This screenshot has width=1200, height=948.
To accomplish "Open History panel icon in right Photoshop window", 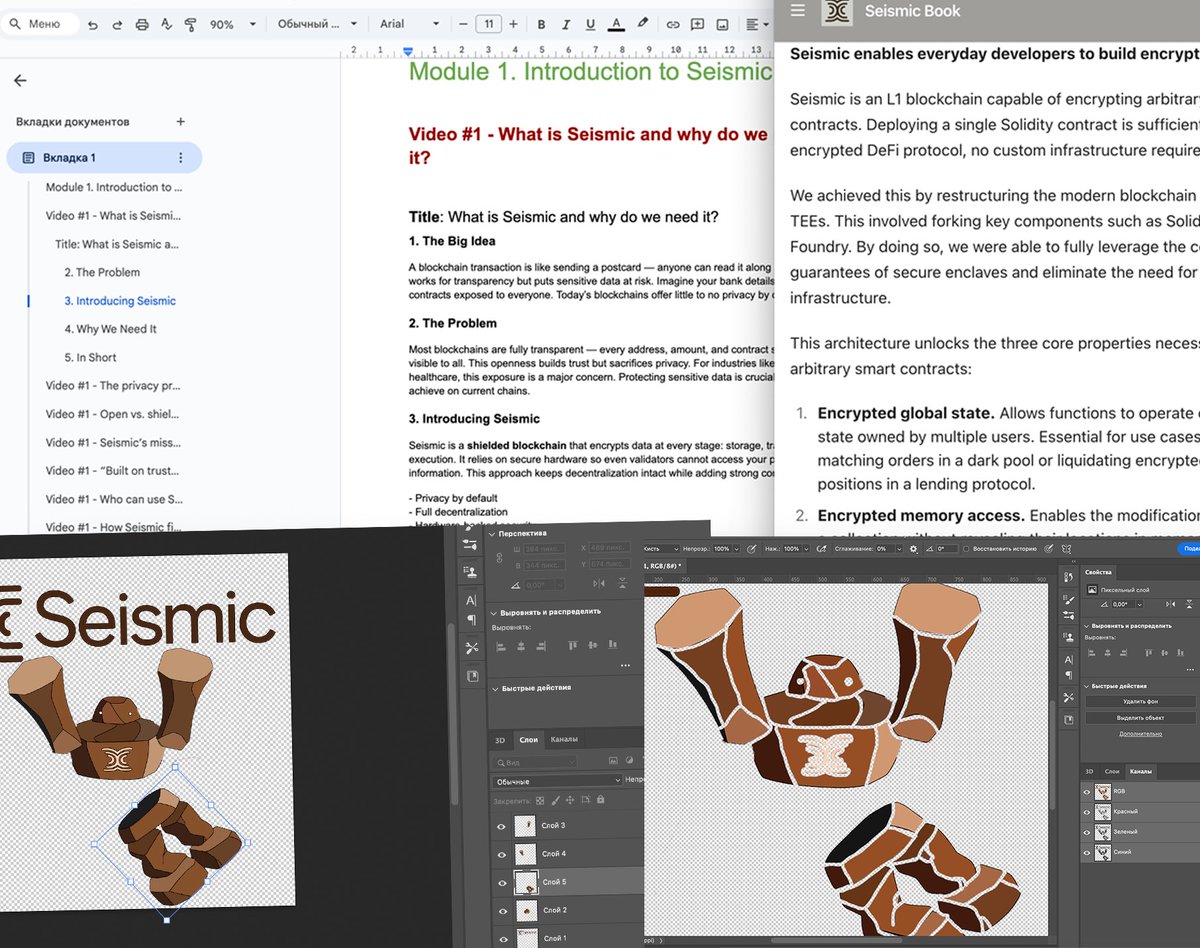I will coord(1068,577).
